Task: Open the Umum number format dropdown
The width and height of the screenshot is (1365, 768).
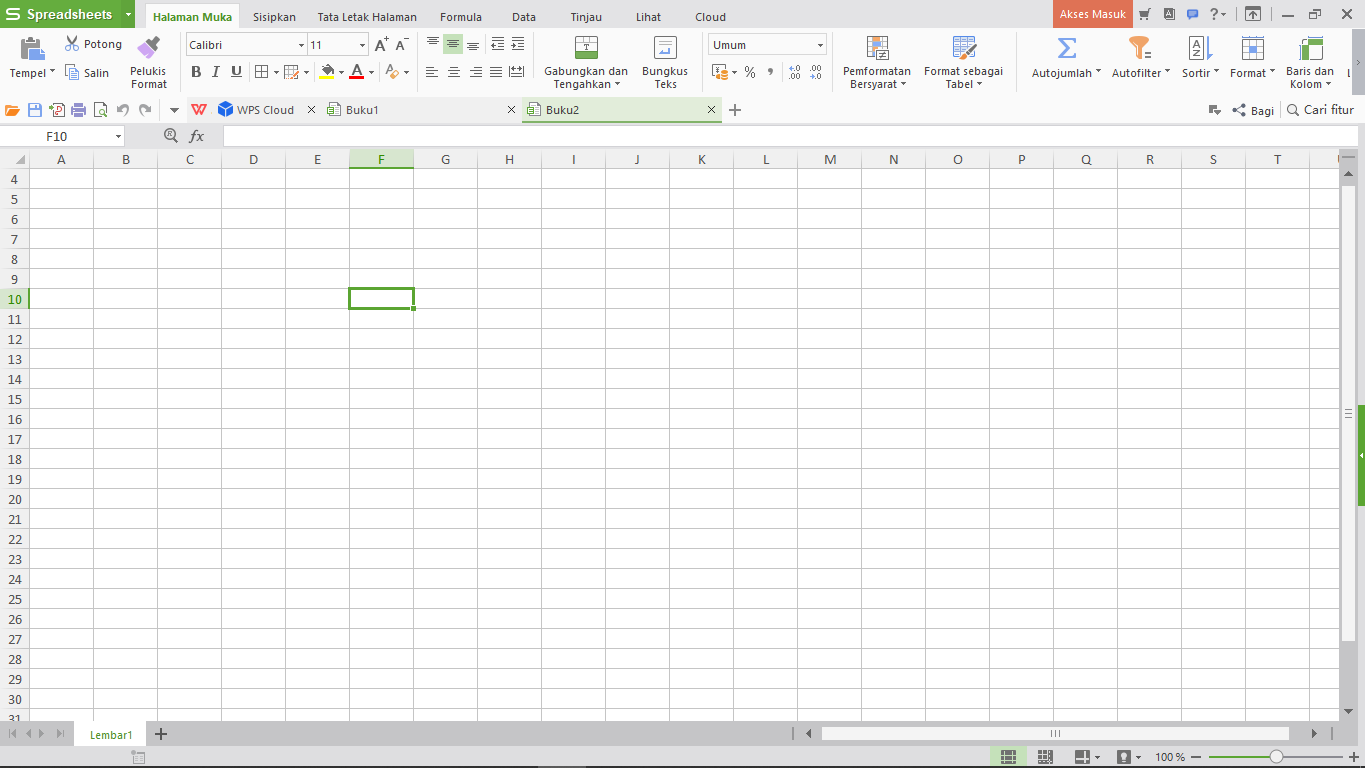Action: [820, 45]
